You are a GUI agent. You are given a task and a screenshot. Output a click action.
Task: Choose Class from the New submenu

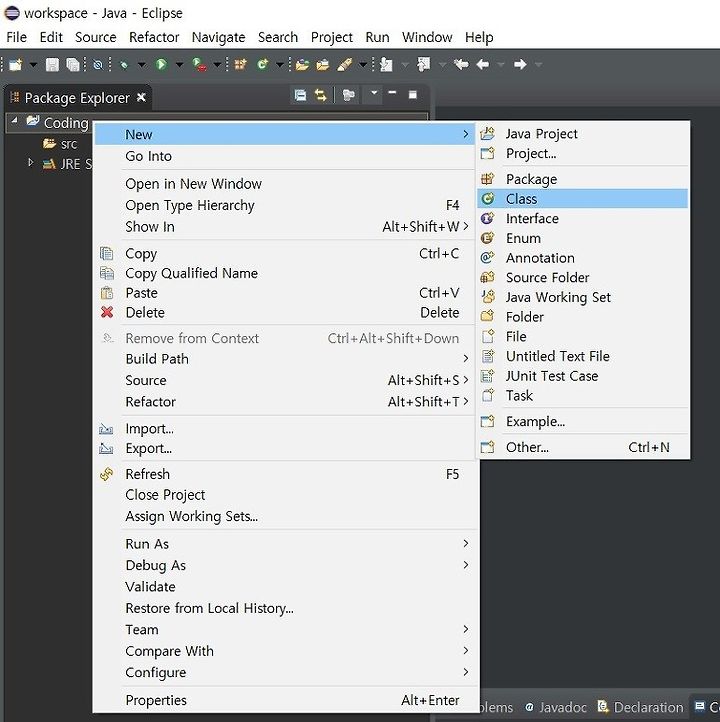[582, 198]
